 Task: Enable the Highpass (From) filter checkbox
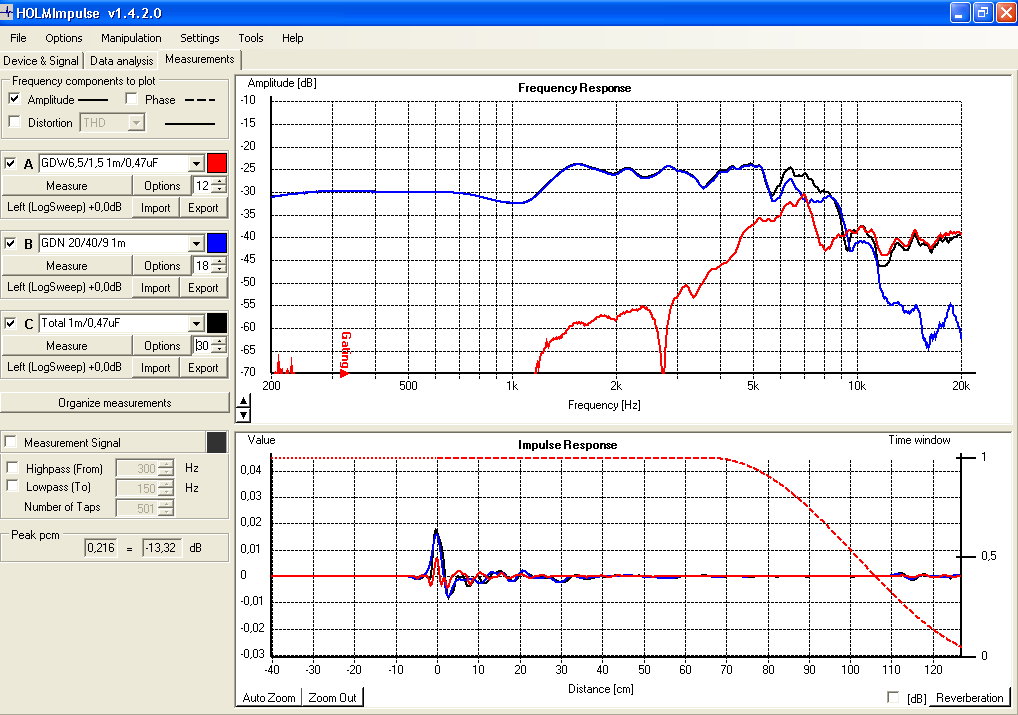pyautogui.click(x=12, y=468)
